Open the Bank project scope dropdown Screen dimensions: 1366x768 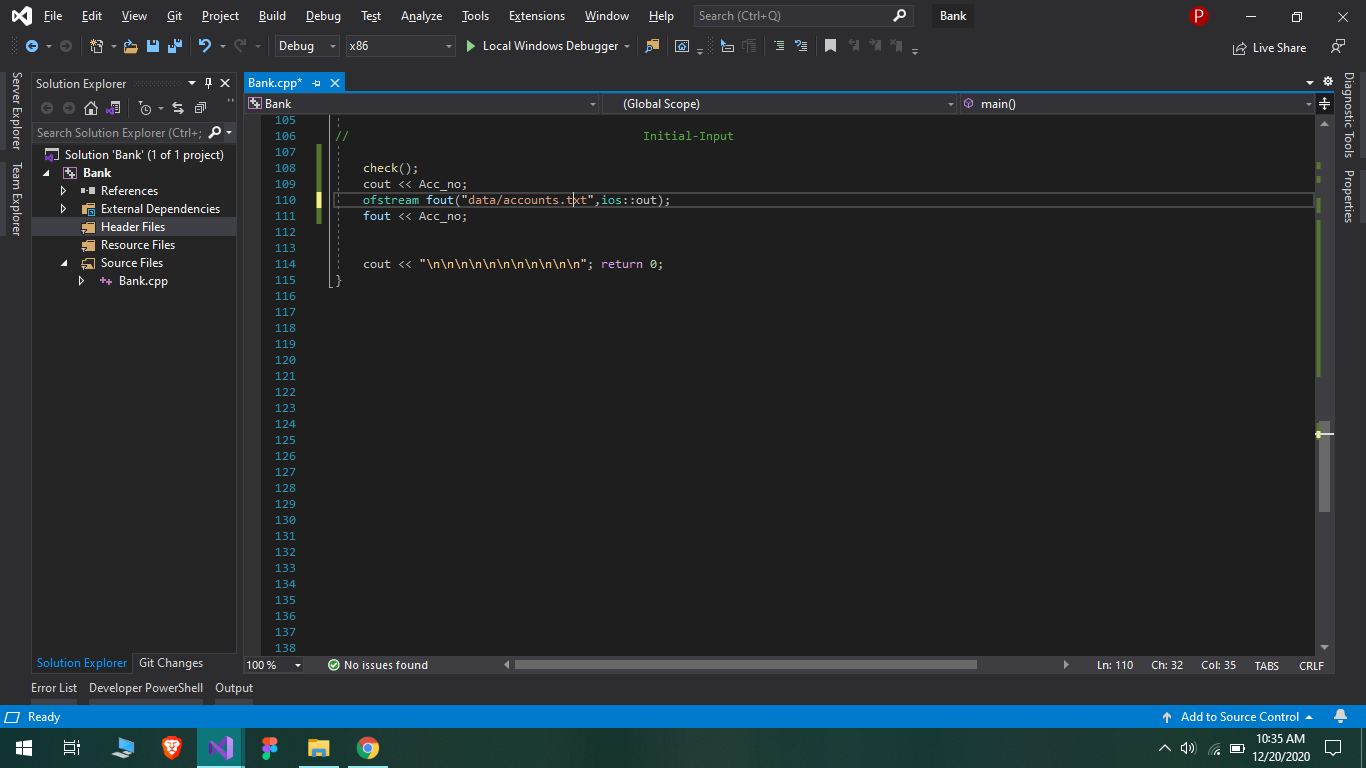pos(422,104)
